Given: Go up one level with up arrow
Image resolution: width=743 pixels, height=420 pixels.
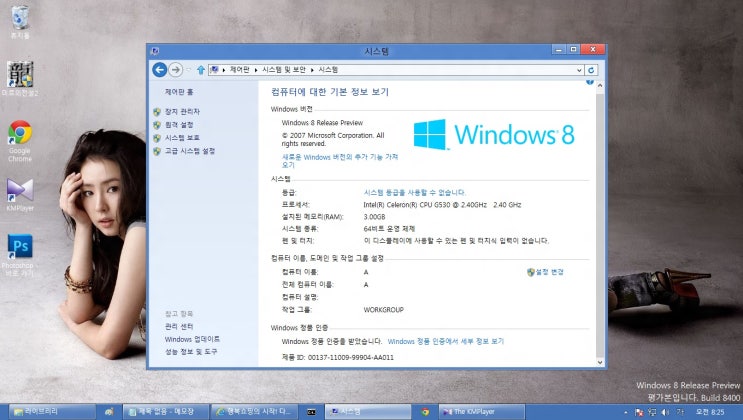Looking at the screenshot, I should 200,70.
